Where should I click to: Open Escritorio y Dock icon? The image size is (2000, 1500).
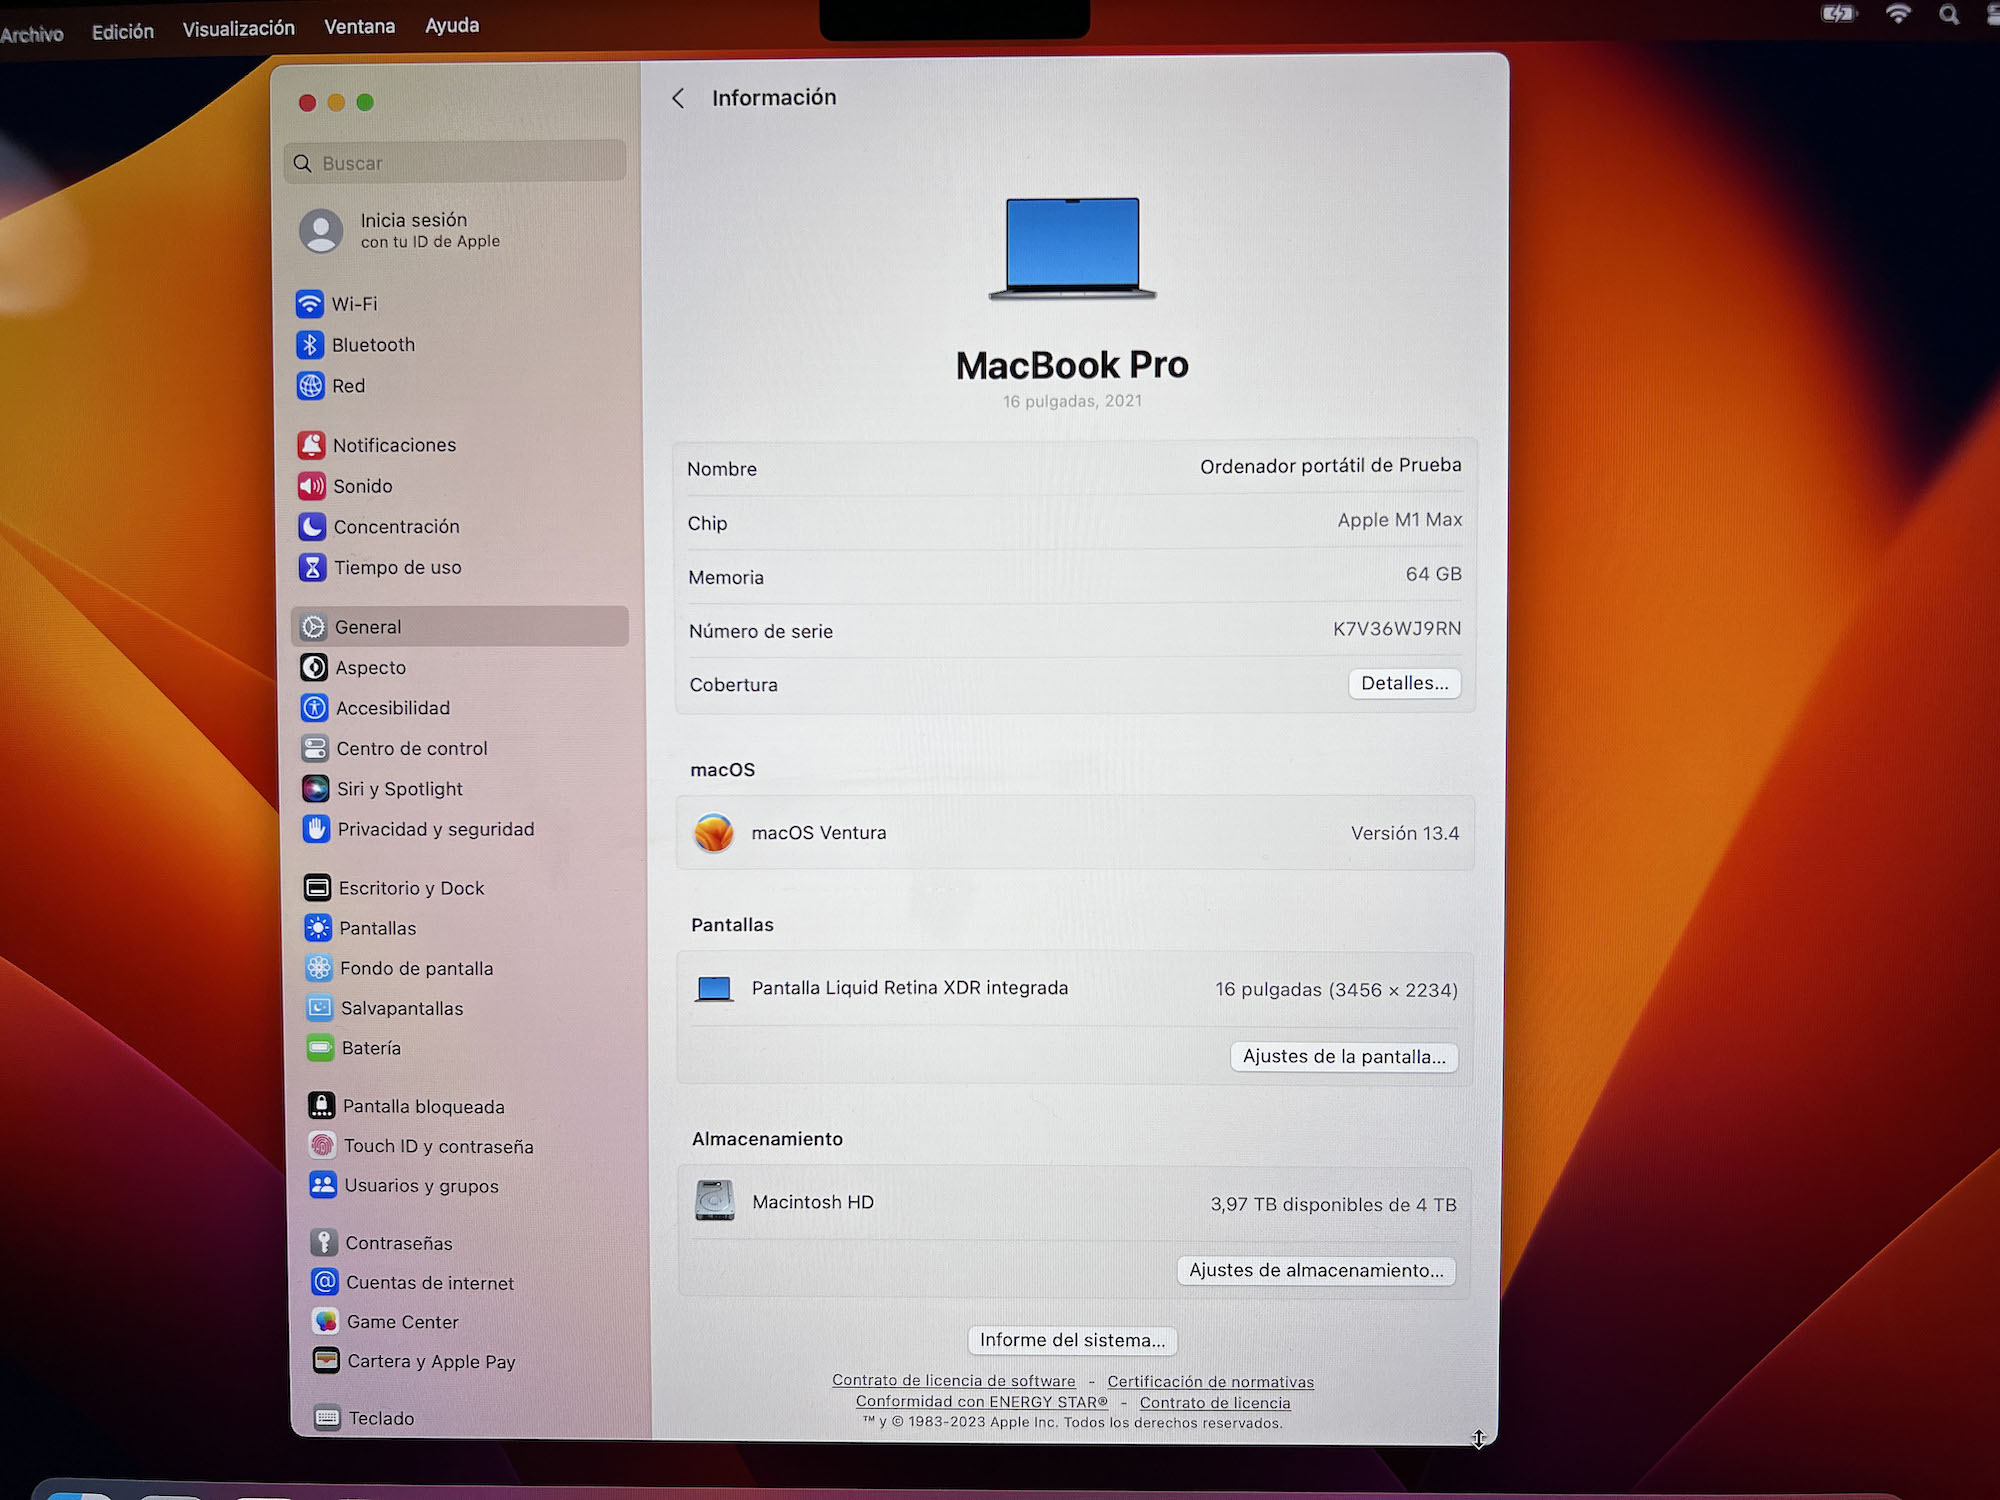[317, 888]
